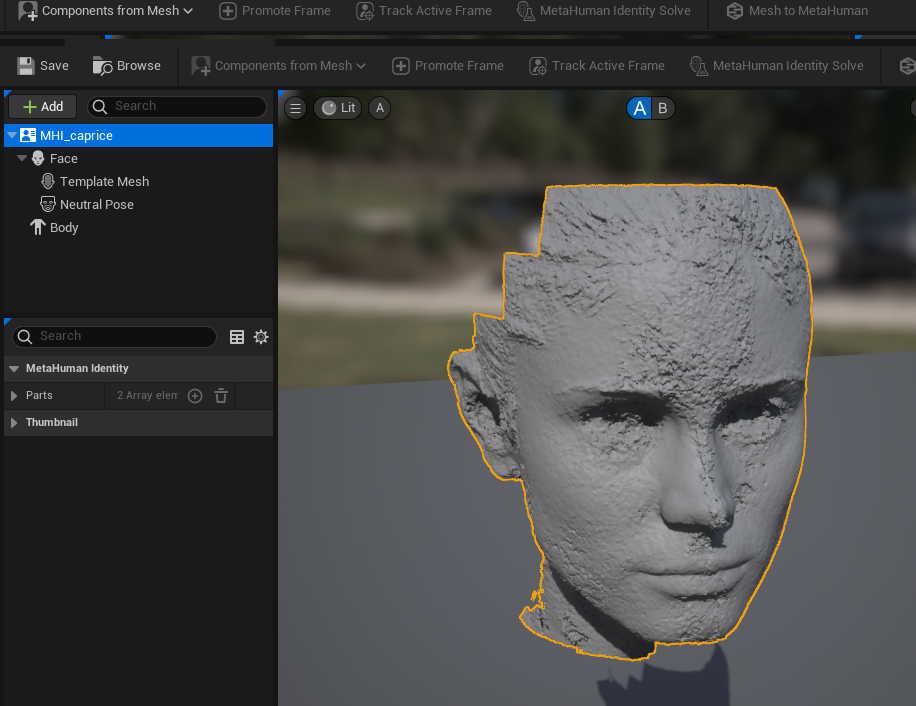Switch viewport to view B
This screenshot has height=706, width=916.
tap(662, 108)
